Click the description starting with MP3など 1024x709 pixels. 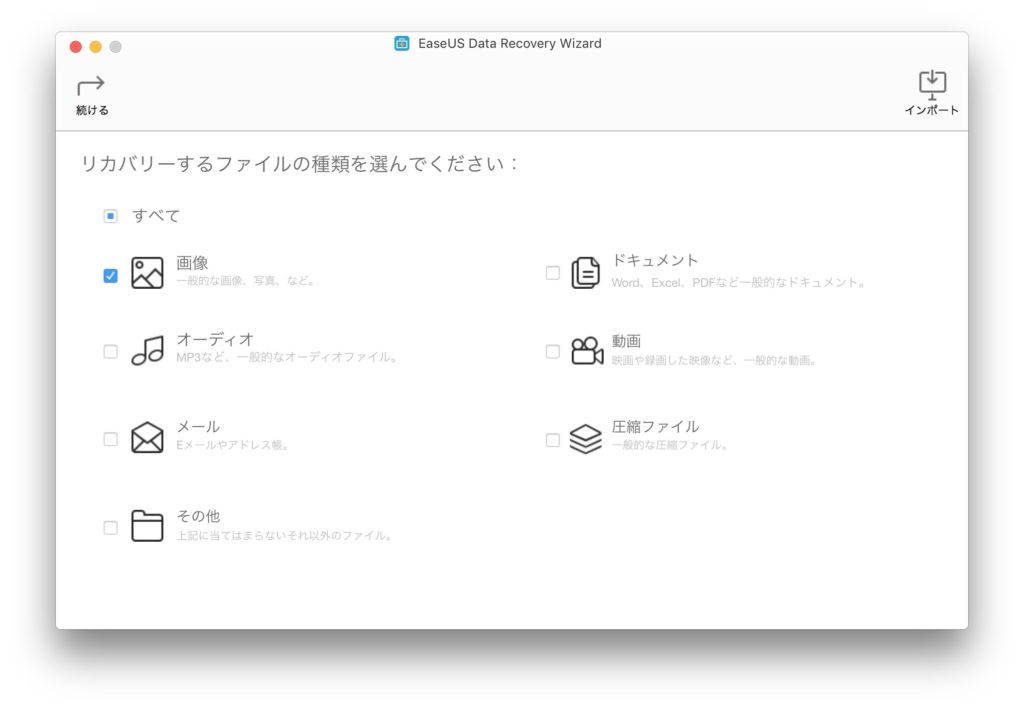pos(287,357)
